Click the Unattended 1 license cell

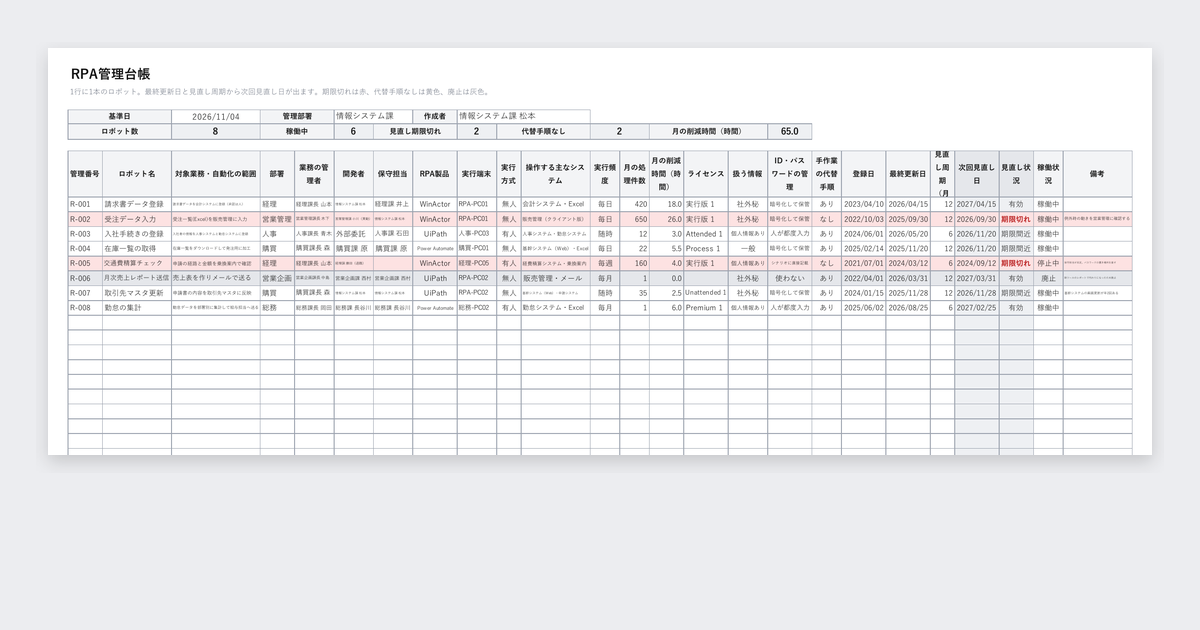tap(705, 293)
